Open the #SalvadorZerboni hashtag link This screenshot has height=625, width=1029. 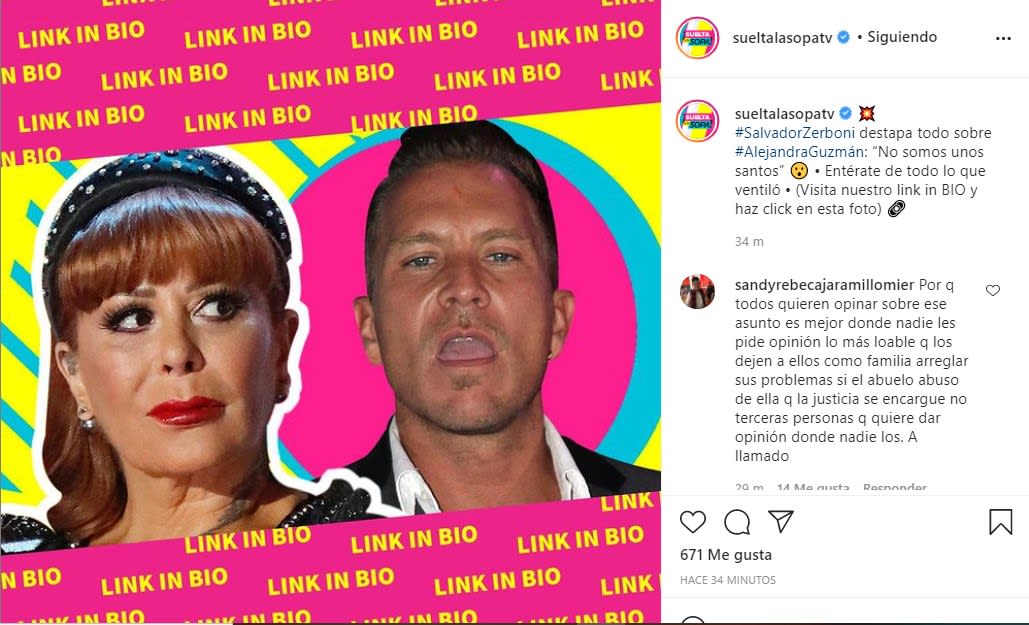(795, 133)
